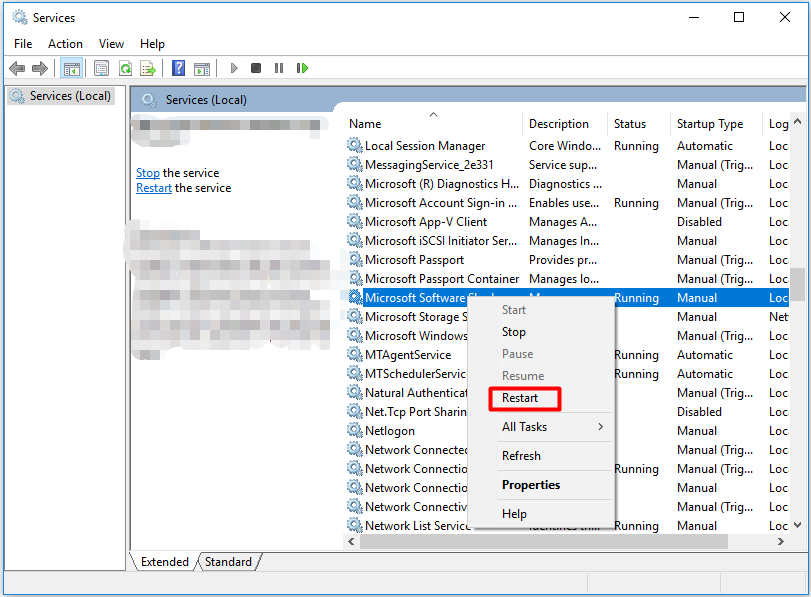The height and width of the screenshot is (597, 811).
Task: Select the Microsoft (R) Diagnostics Hub row
Action: [566, 184]
